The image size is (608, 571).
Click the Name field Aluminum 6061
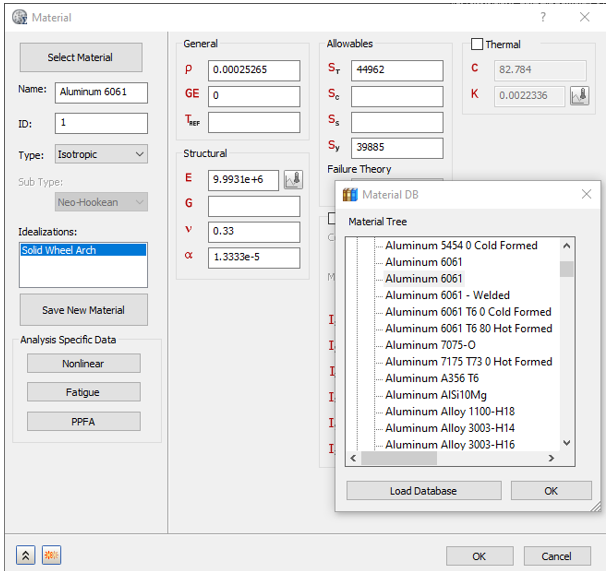click(x=101, y=93)
